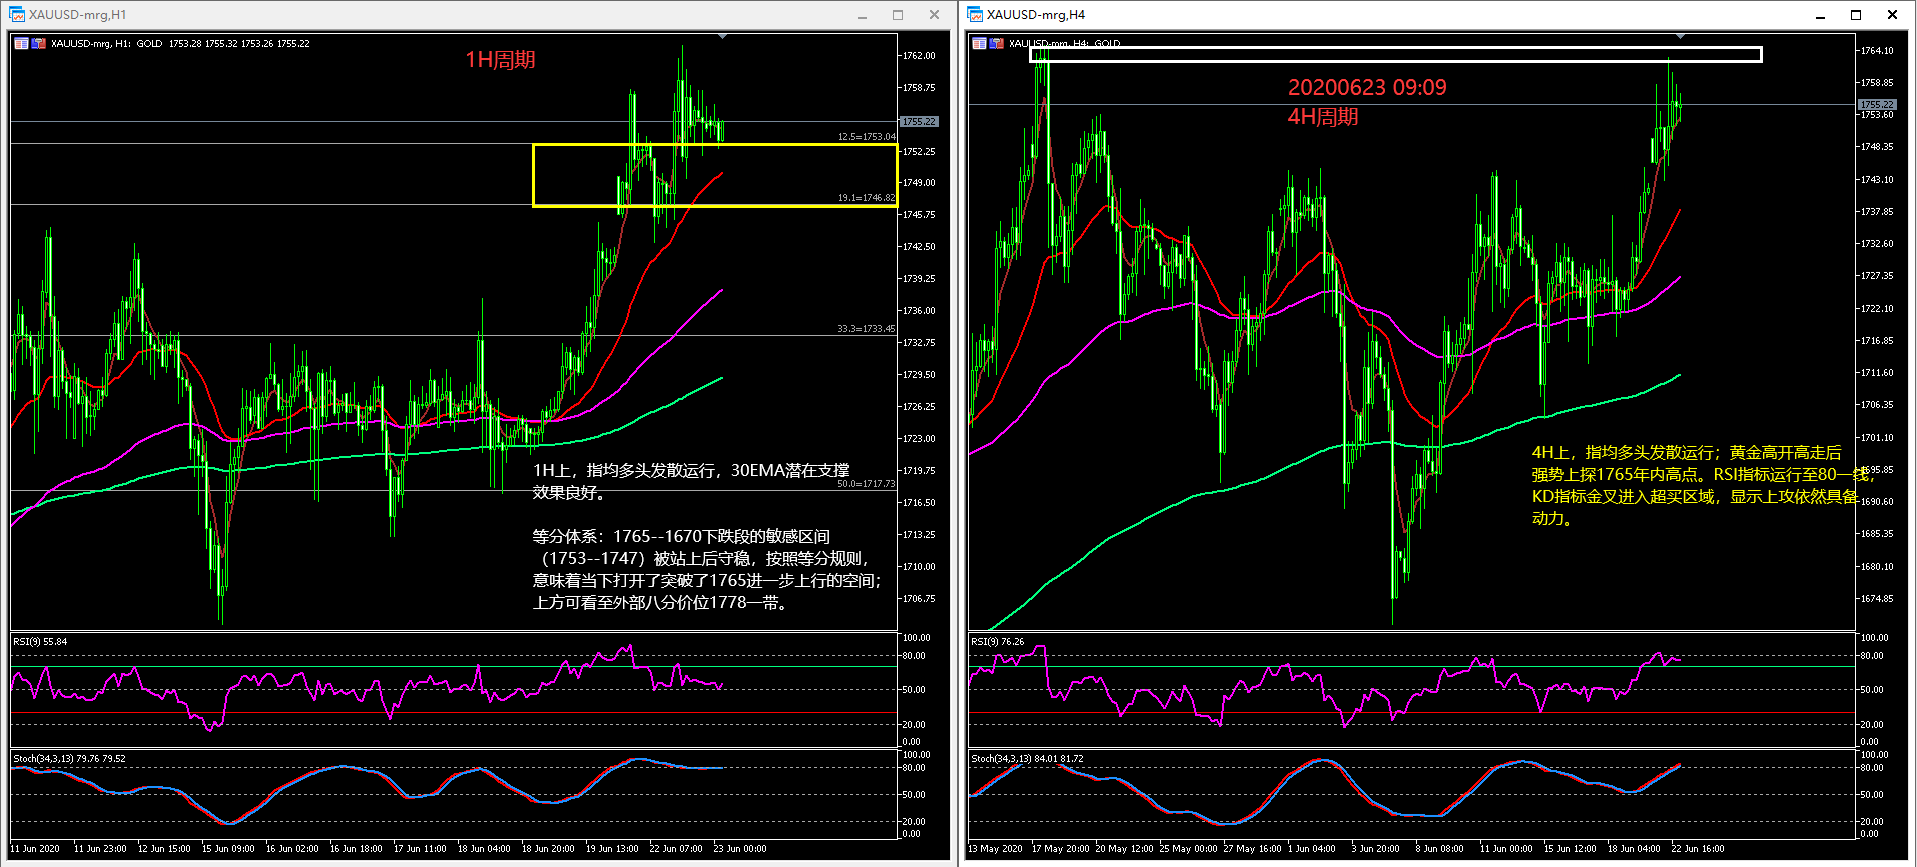
Task: Click the '20200623 09:09' timestamp label
Action: point(1367,88)
